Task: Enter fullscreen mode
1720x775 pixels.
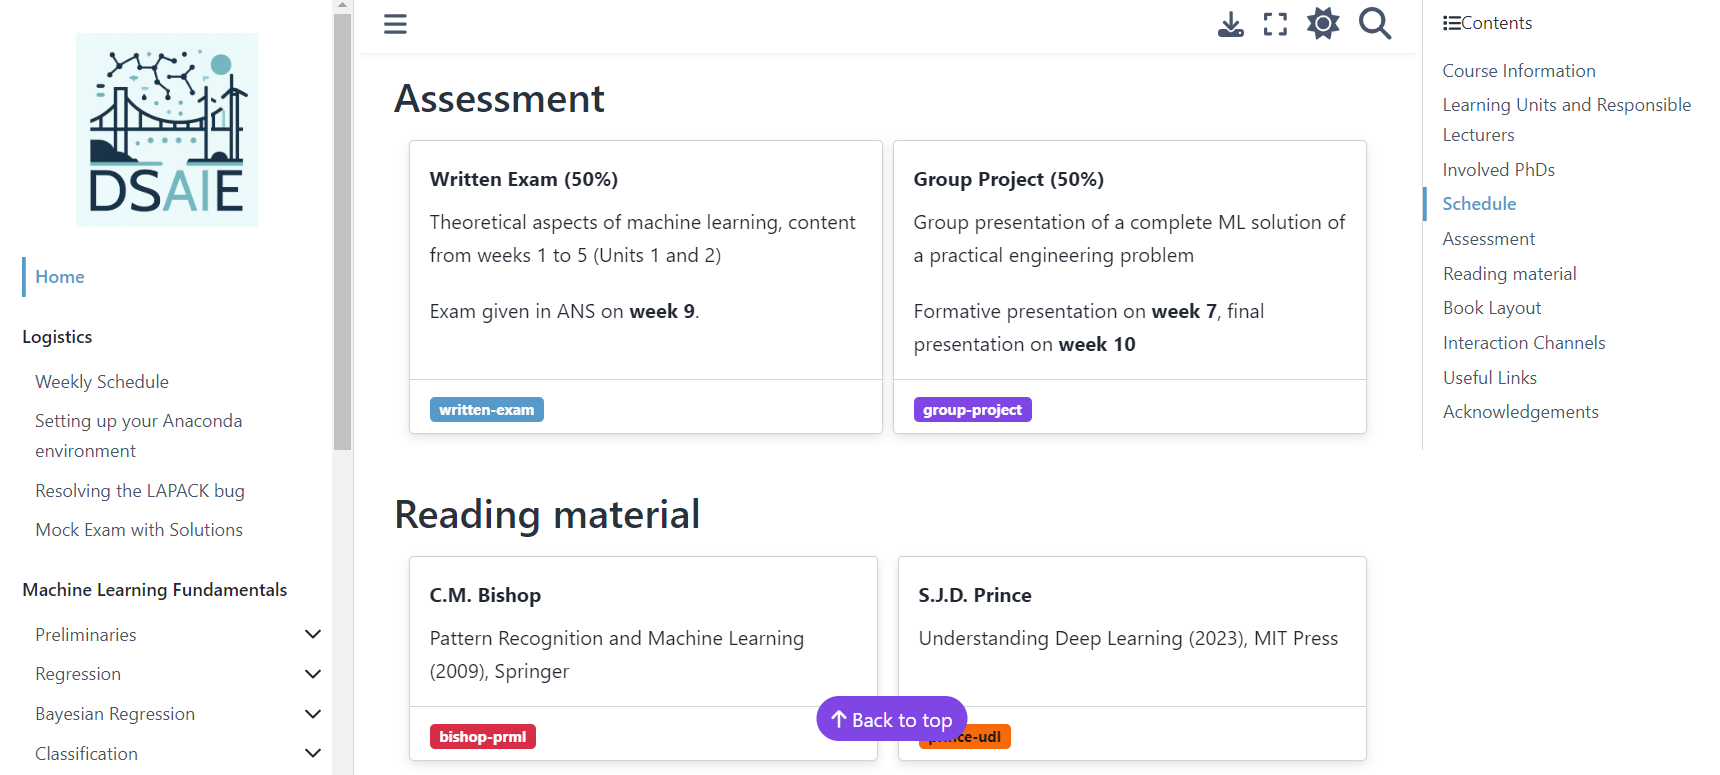Action: 1275,24
